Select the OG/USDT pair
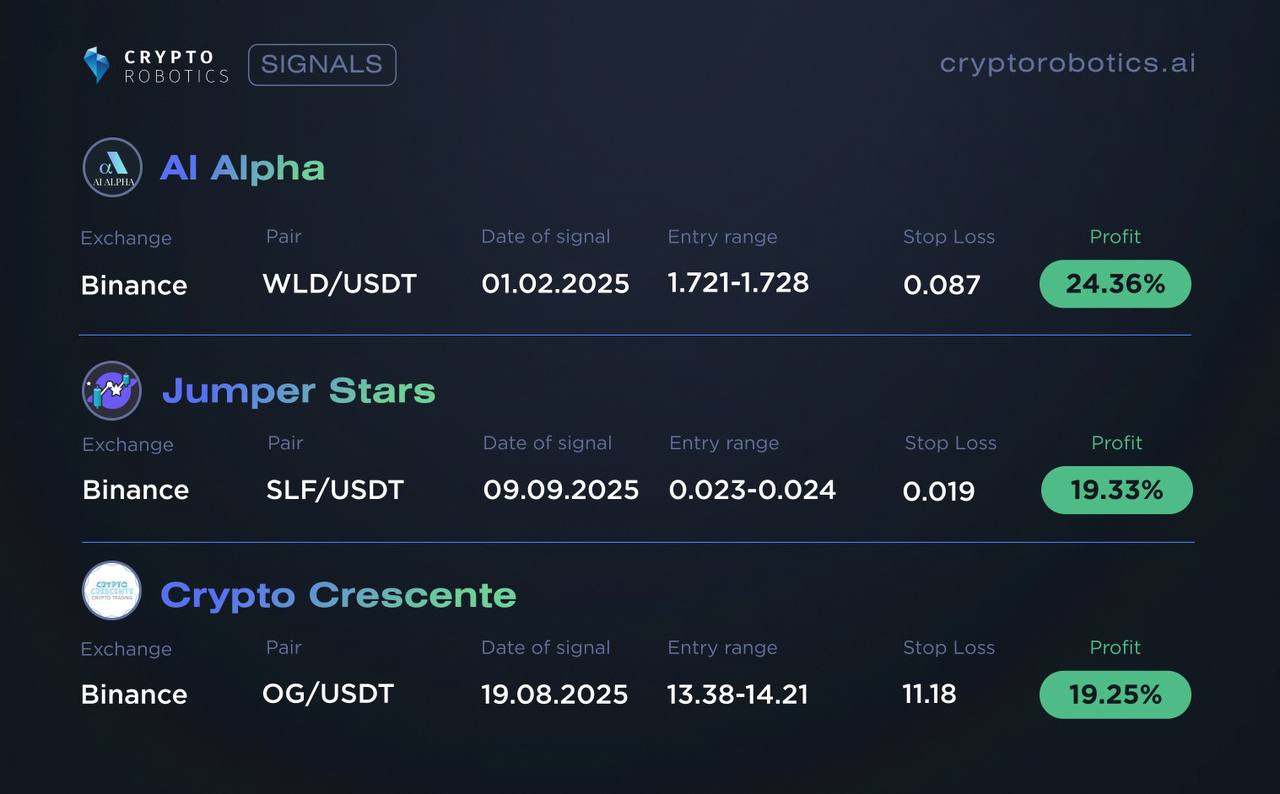 (328, 694)
